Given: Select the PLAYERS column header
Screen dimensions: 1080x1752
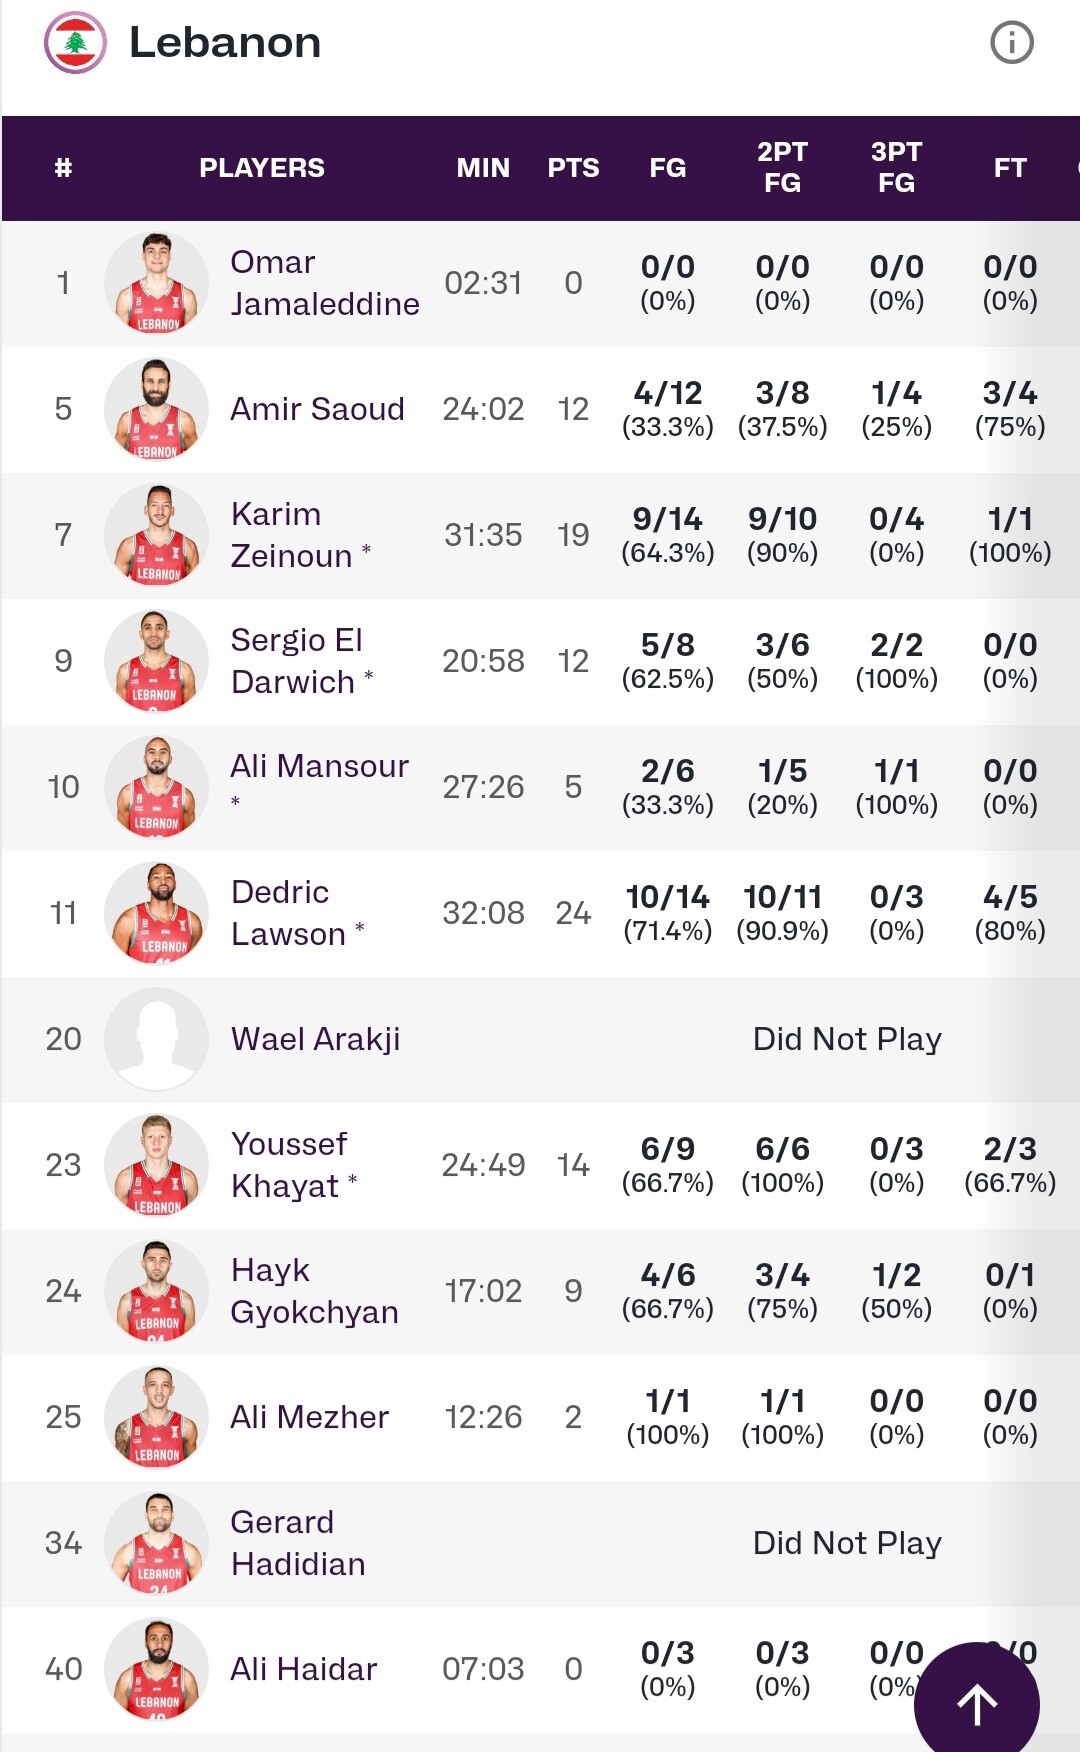Looking at the screenshot, I should tap(262, 168).
